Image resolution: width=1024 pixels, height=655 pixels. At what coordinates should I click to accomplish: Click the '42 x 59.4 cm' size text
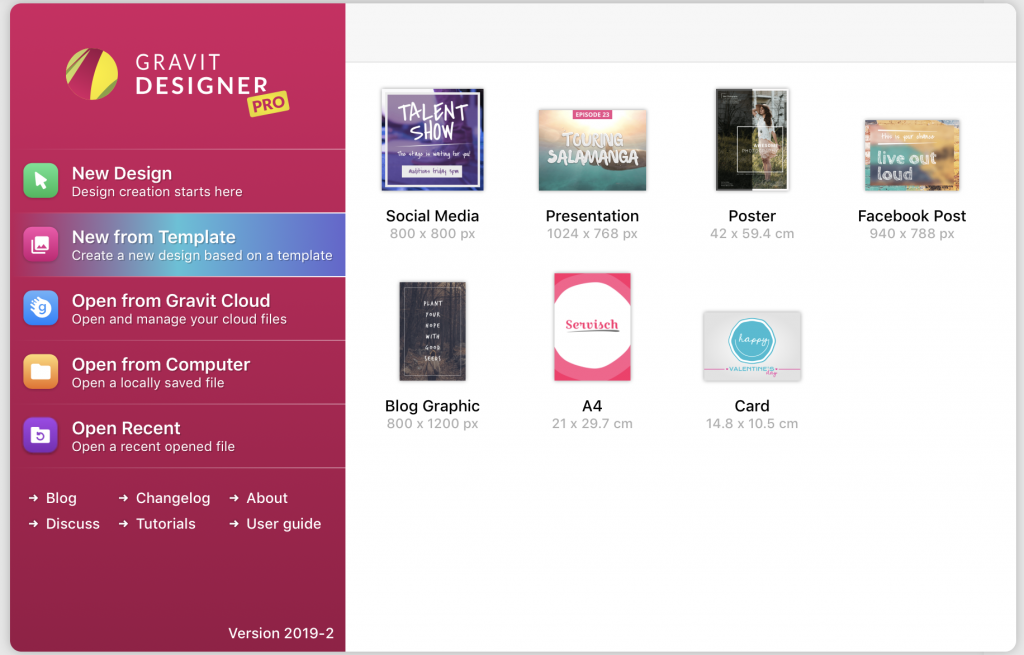[x=752, y=234]
